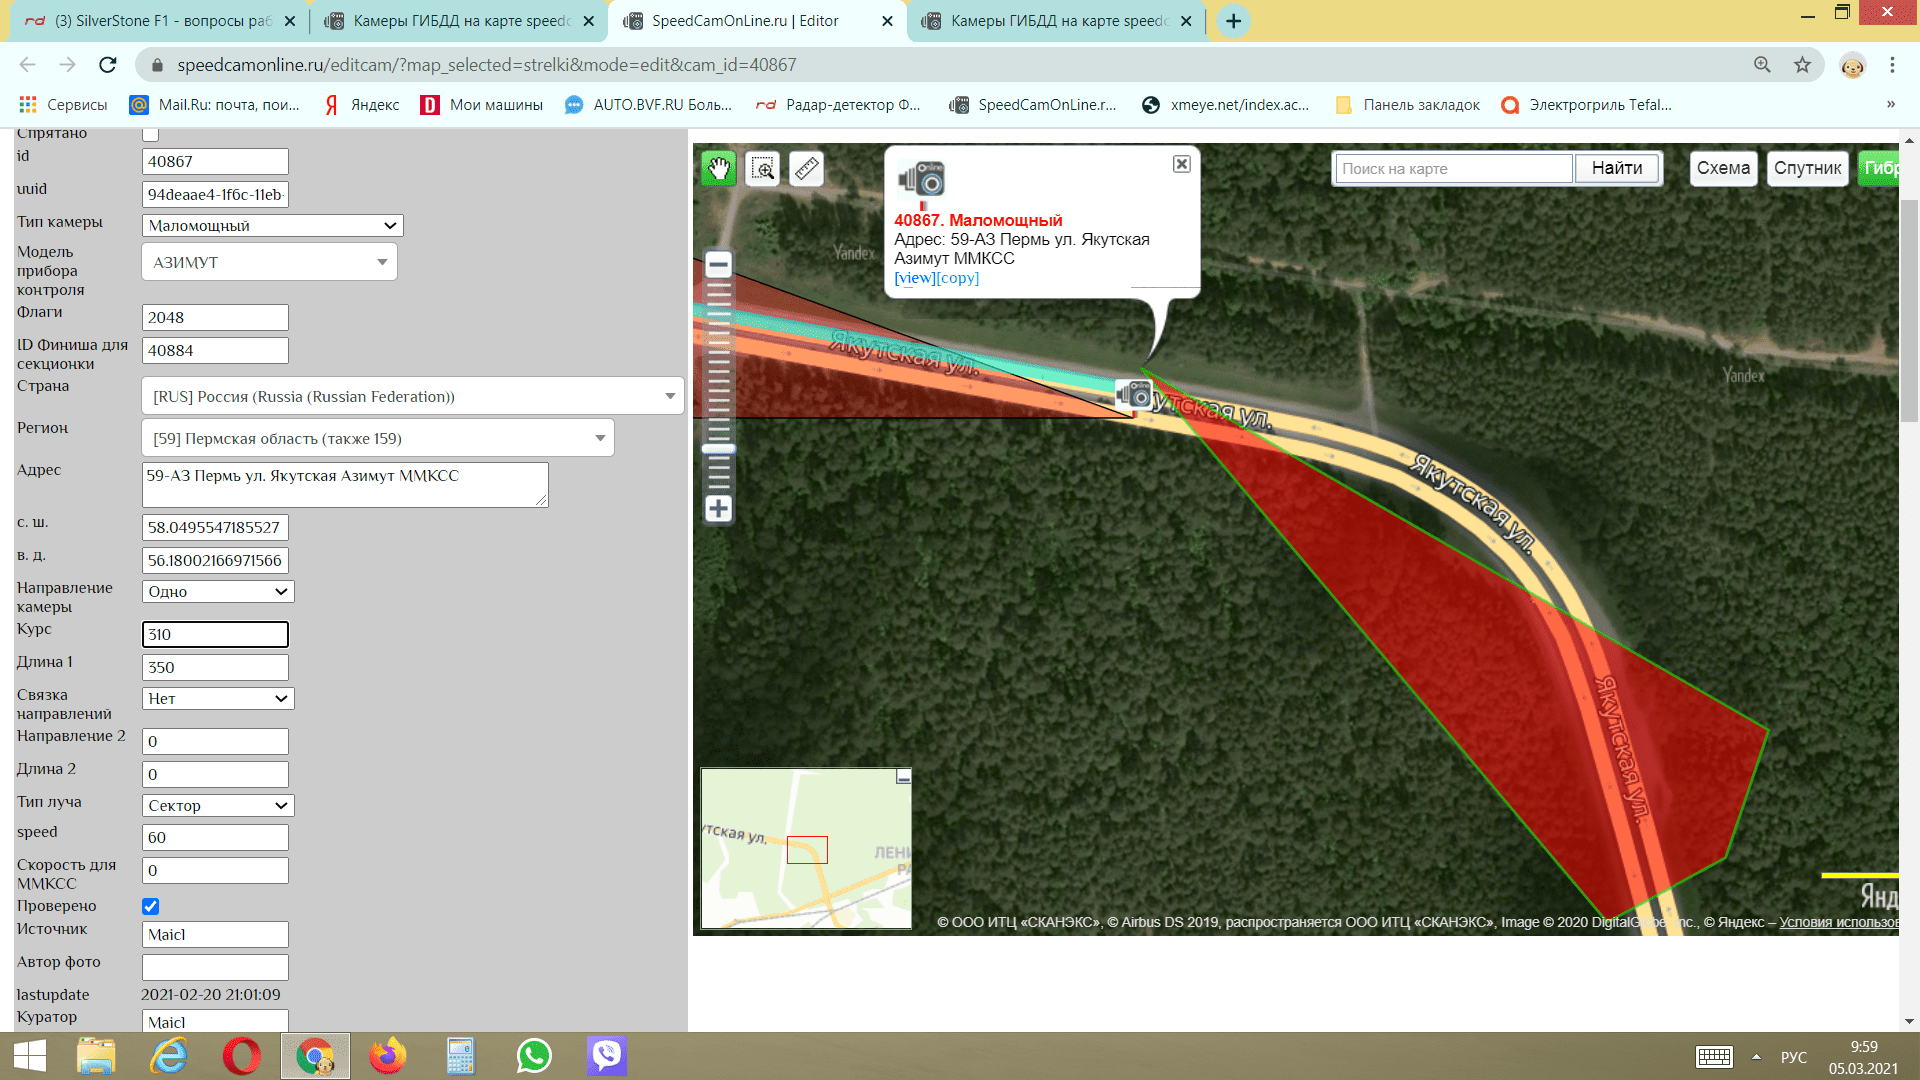Viewport: 1920px width, 1080px height.
Task: Select the ruler distance tool
Action: [807, 169]
